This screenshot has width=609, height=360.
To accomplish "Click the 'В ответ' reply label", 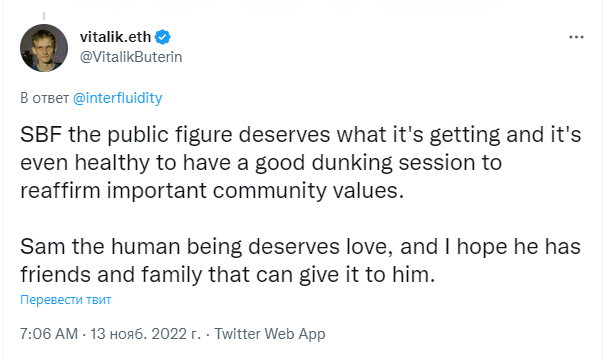I will pyautogui.click(x=45, y=98).
